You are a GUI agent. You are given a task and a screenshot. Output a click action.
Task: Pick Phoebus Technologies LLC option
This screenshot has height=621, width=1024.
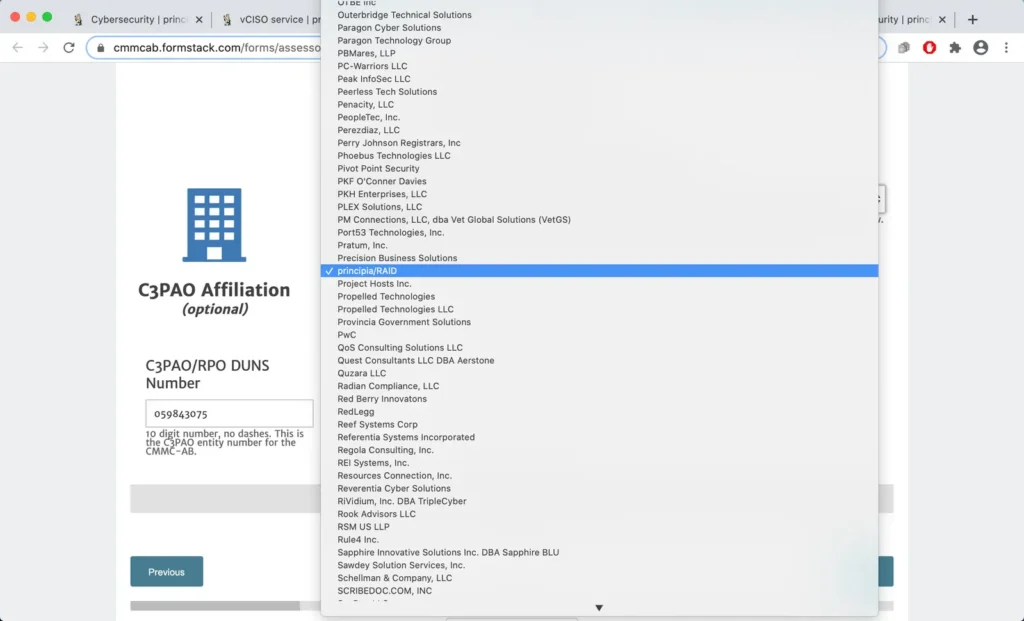599,155
